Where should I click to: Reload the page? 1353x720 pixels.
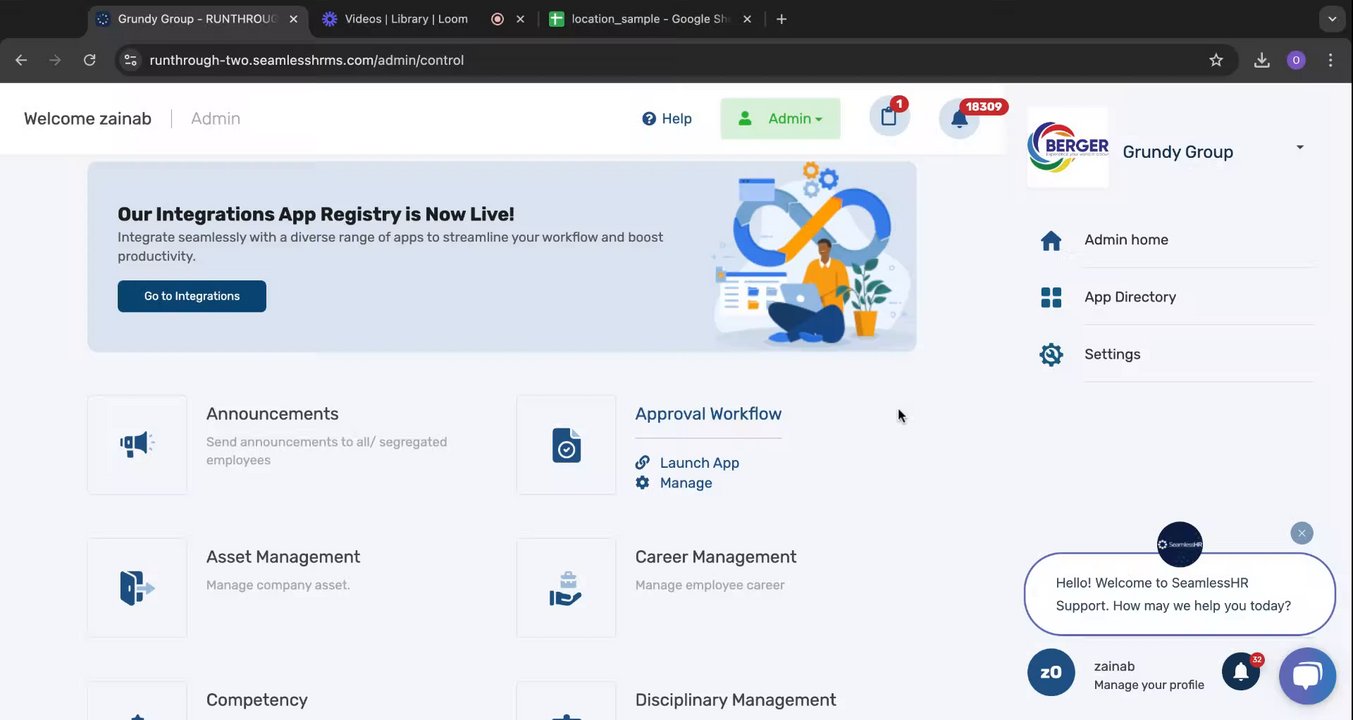click(x=89, y=60)
